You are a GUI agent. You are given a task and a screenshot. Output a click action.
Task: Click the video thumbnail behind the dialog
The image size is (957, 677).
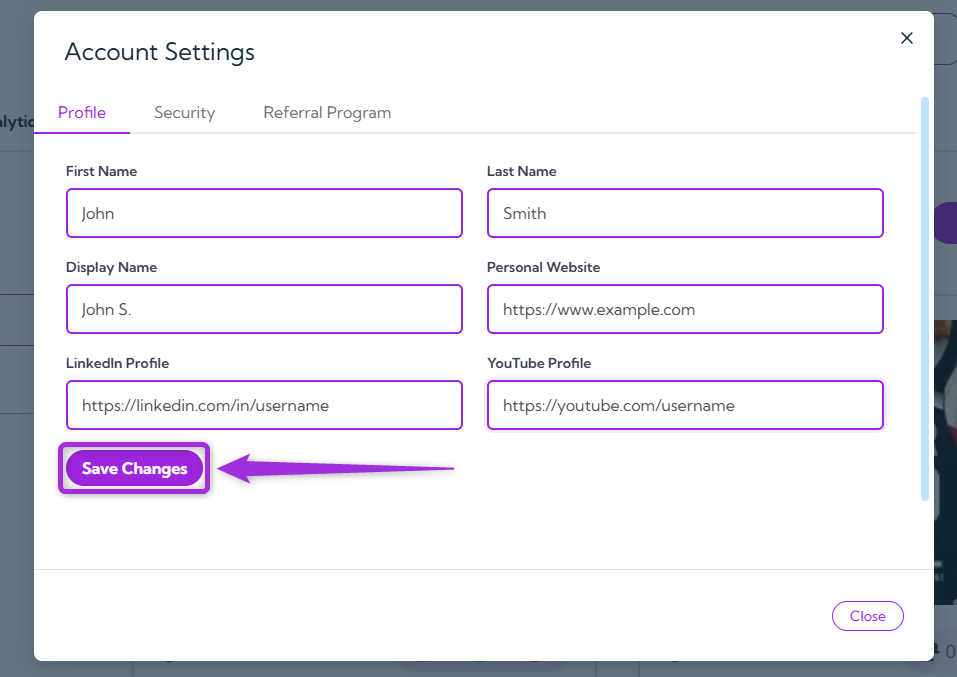click(x=949, y=440)
